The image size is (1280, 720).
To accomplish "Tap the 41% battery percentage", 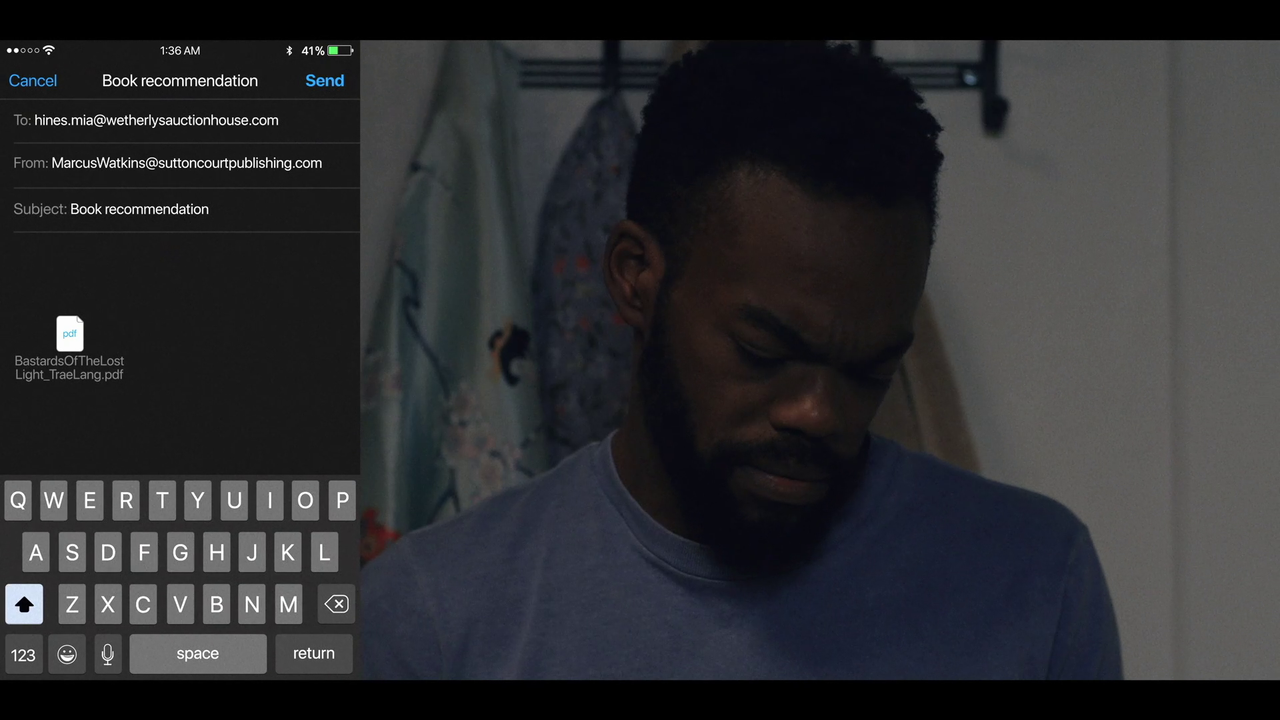I will point(312,51).
